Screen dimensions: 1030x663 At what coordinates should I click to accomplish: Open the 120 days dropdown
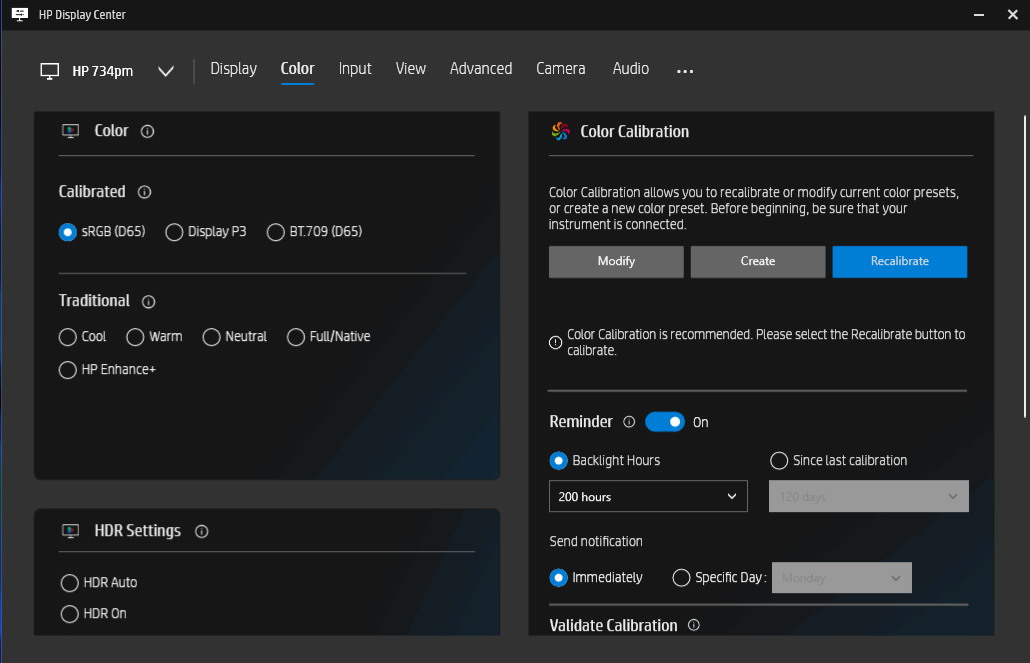(868, 496)
